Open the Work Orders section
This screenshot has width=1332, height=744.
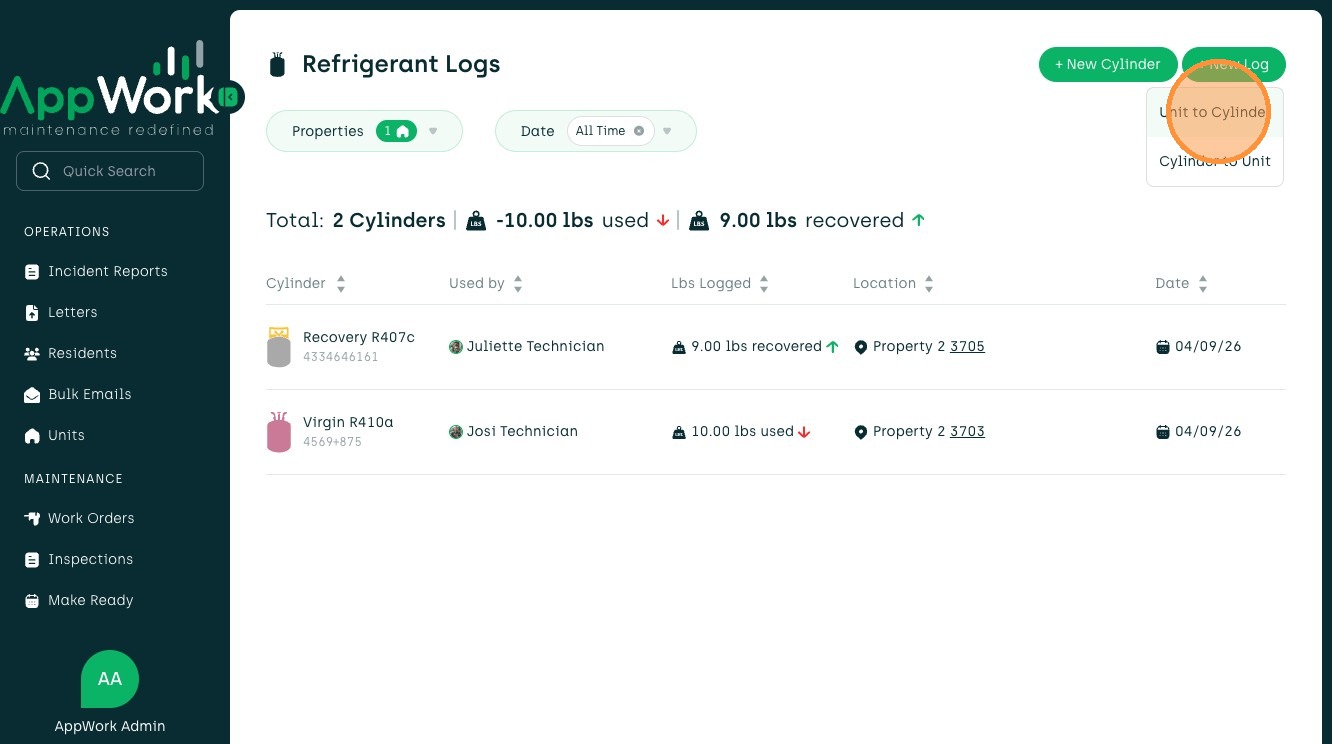[90, 519]
